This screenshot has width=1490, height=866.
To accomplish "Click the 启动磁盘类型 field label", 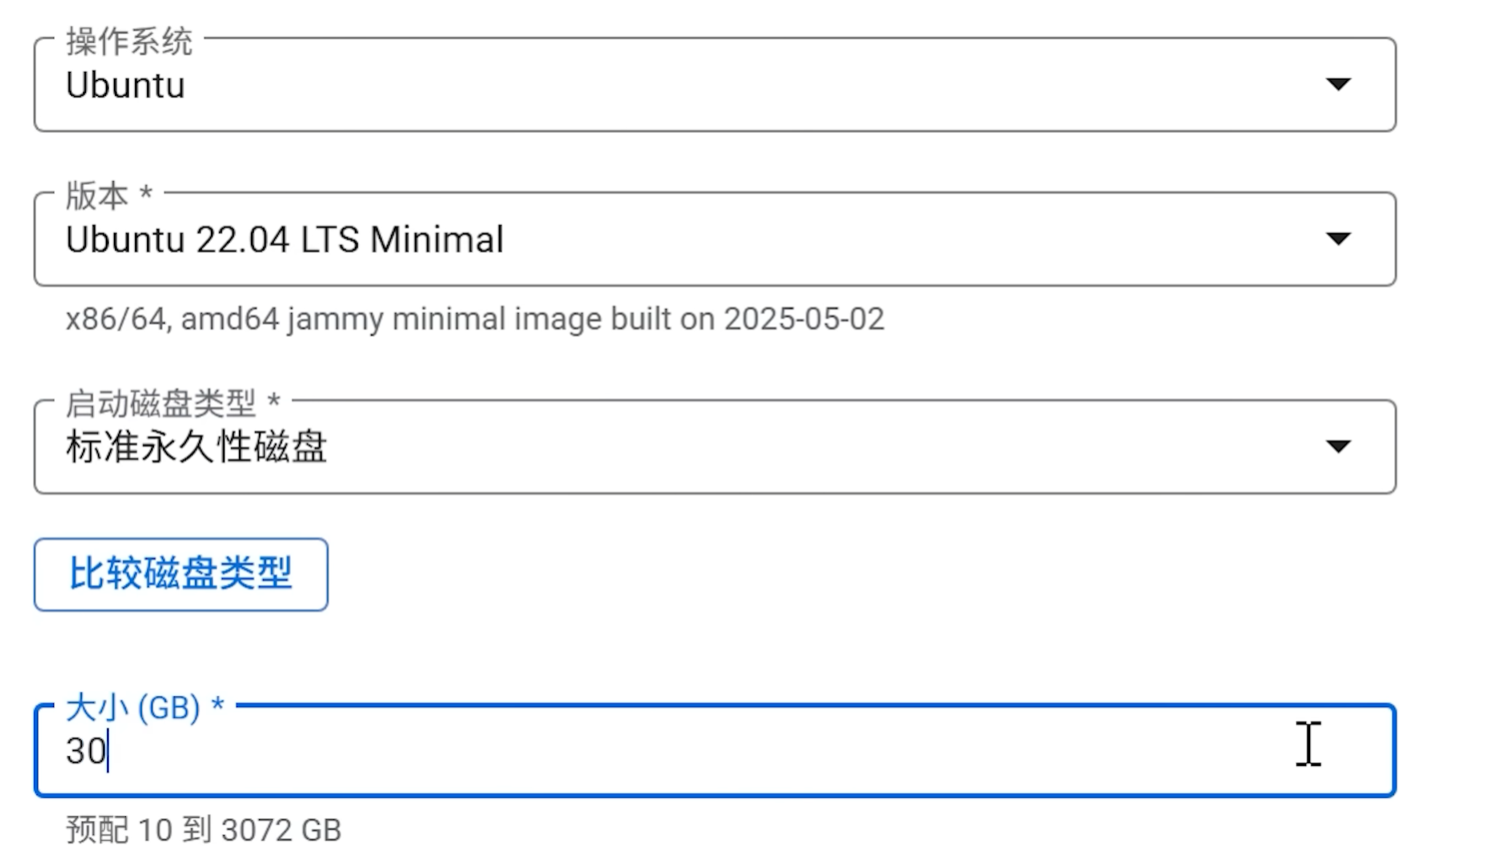I will click(x=161, y=403).
